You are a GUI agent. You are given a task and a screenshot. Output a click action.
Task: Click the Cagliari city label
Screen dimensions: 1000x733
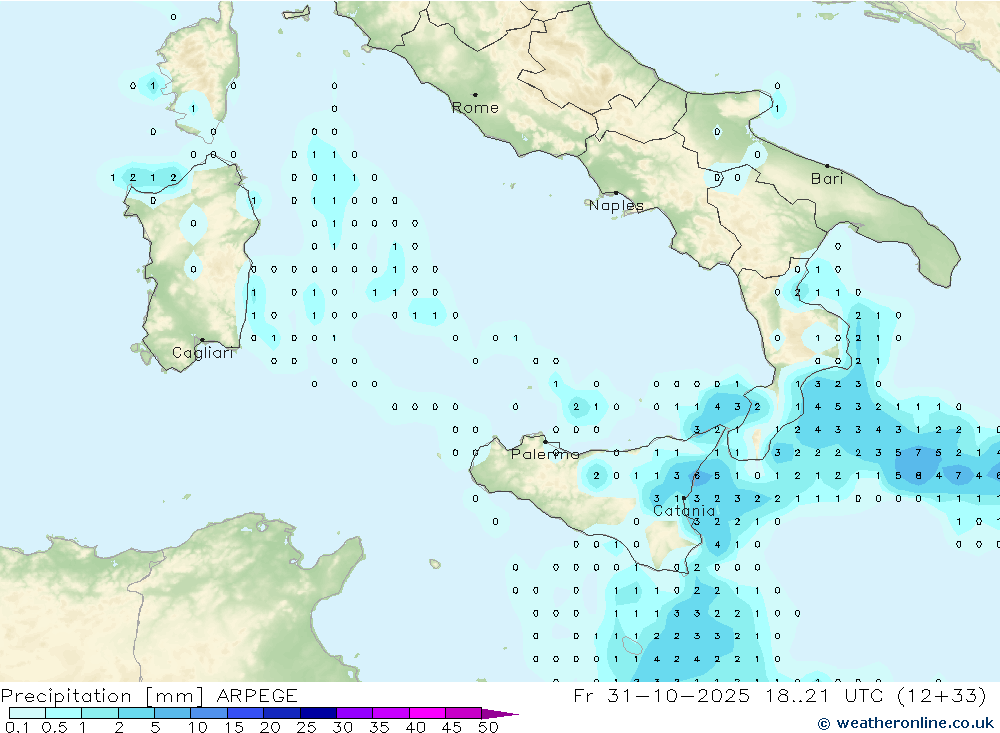coord(203,353)
